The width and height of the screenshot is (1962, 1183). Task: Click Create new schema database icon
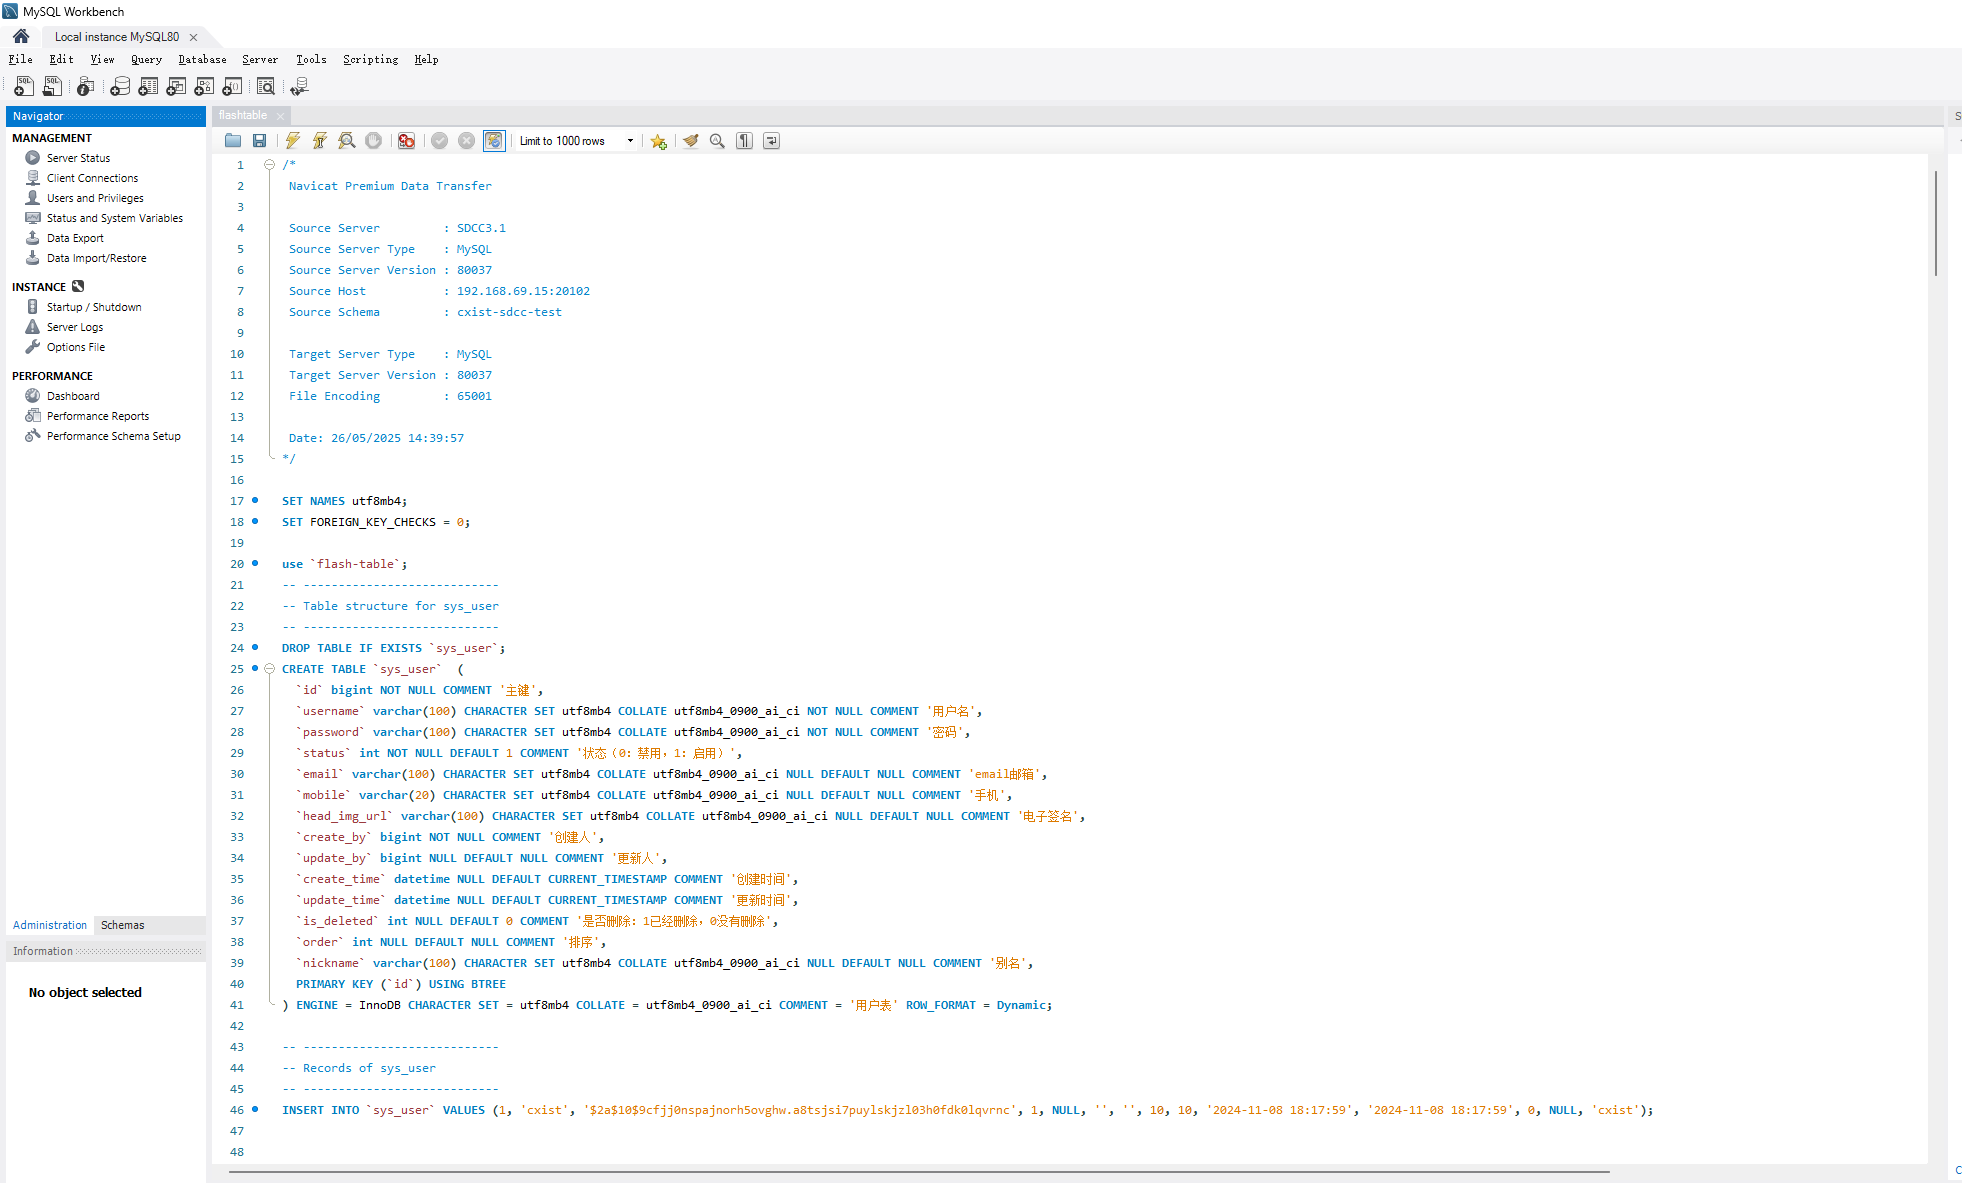(120, 87)
